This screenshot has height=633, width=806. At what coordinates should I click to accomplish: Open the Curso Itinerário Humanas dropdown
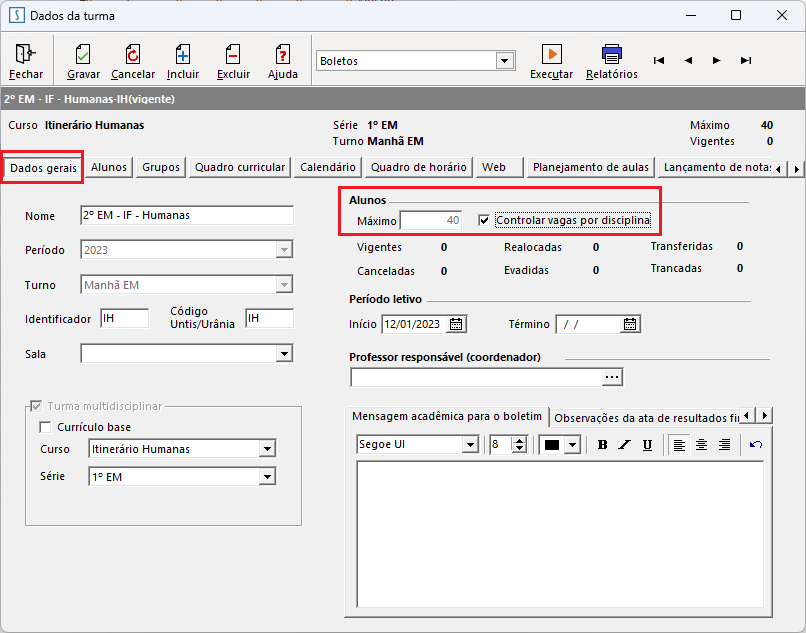pyautogui.click(x=267, y=449)
